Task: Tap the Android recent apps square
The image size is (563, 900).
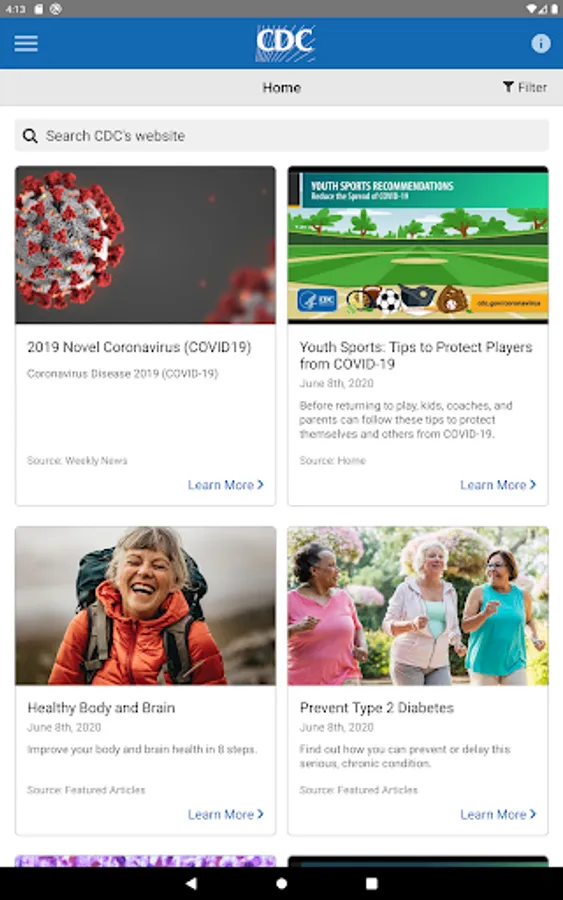Action: pos(372,883)
